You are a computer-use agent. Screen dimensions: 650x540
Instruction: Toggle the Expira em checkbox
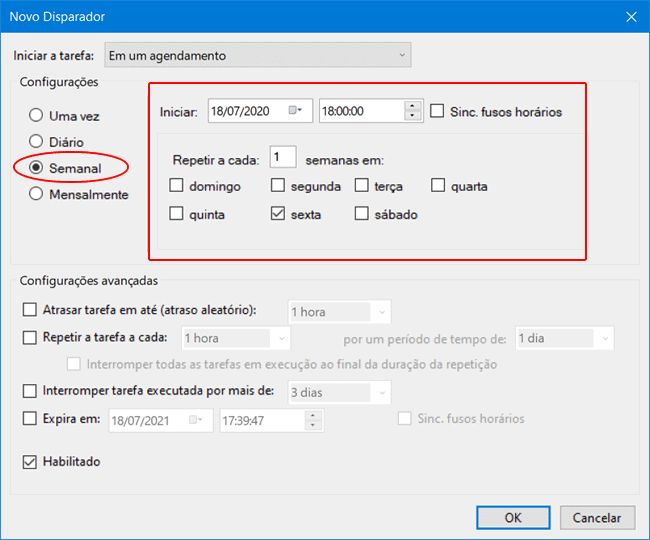[x=30, y=419]
